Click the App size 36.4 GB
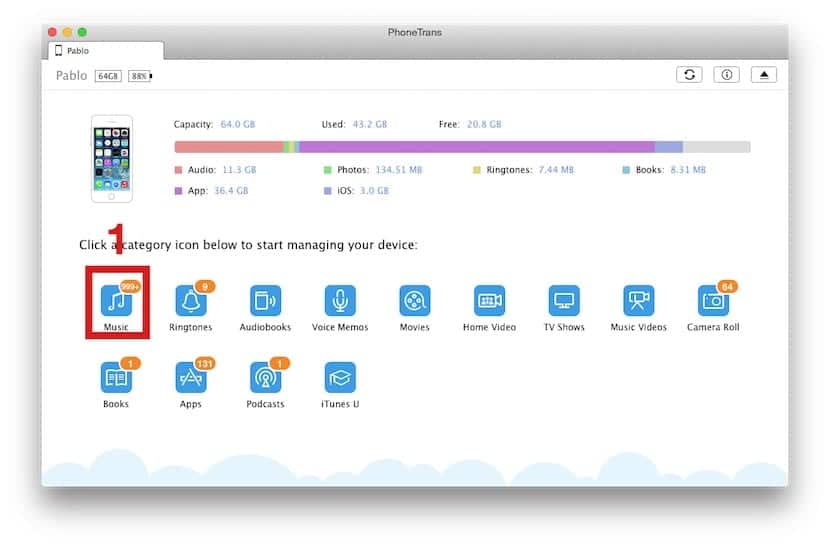The width and height of the screenshot is (830, 546). [231, 191]
